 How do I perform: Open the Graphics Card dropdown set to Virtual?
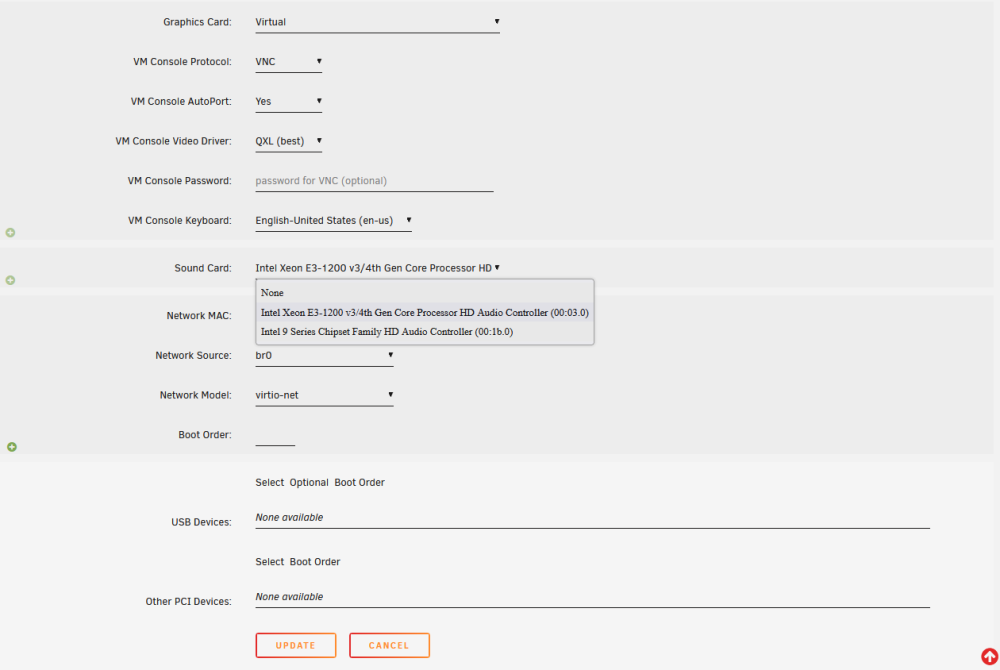[x=377, y=22]
